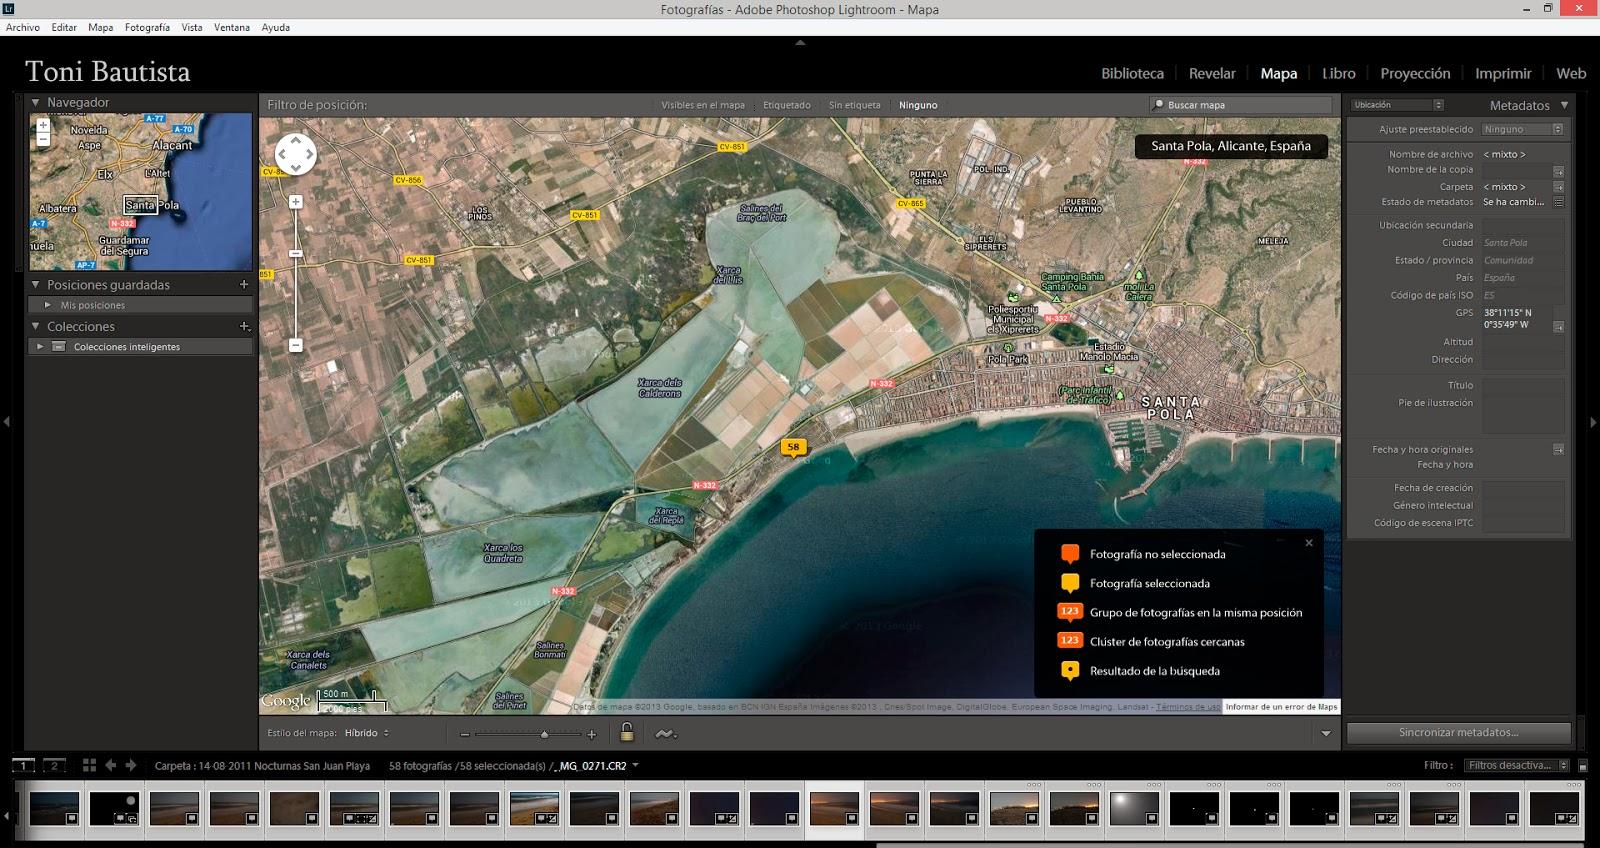This screenshot has width=1600, height=848.
Task: Click the Nombre de la copia arrow button
Action: coord(1558,171)
